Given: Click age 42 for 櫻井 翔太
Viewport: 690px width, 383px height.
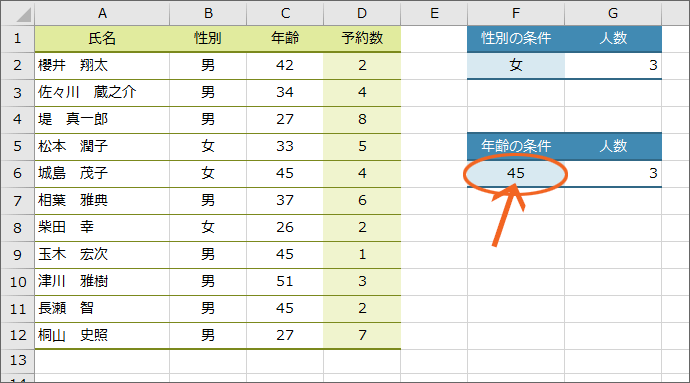Looking at the screenshot, I should pos(285,66).
